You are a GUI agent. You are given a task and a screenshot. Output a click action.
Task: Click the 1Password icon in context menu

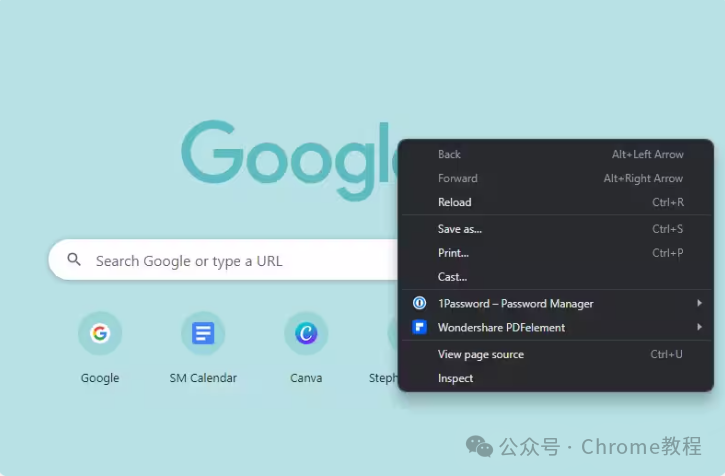click(x=419, y=303)
